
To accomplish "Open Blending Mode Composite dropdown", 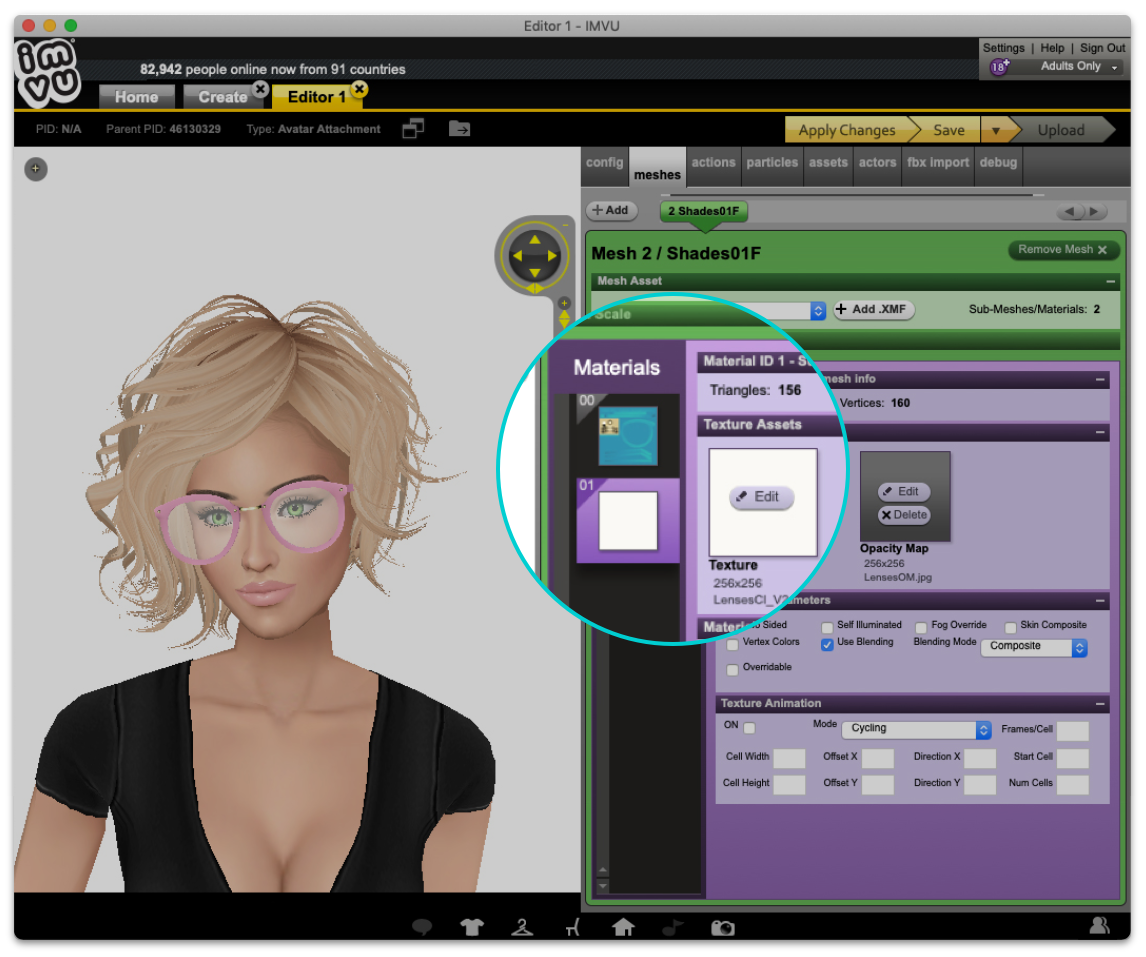I will (x=1033, y=646).
